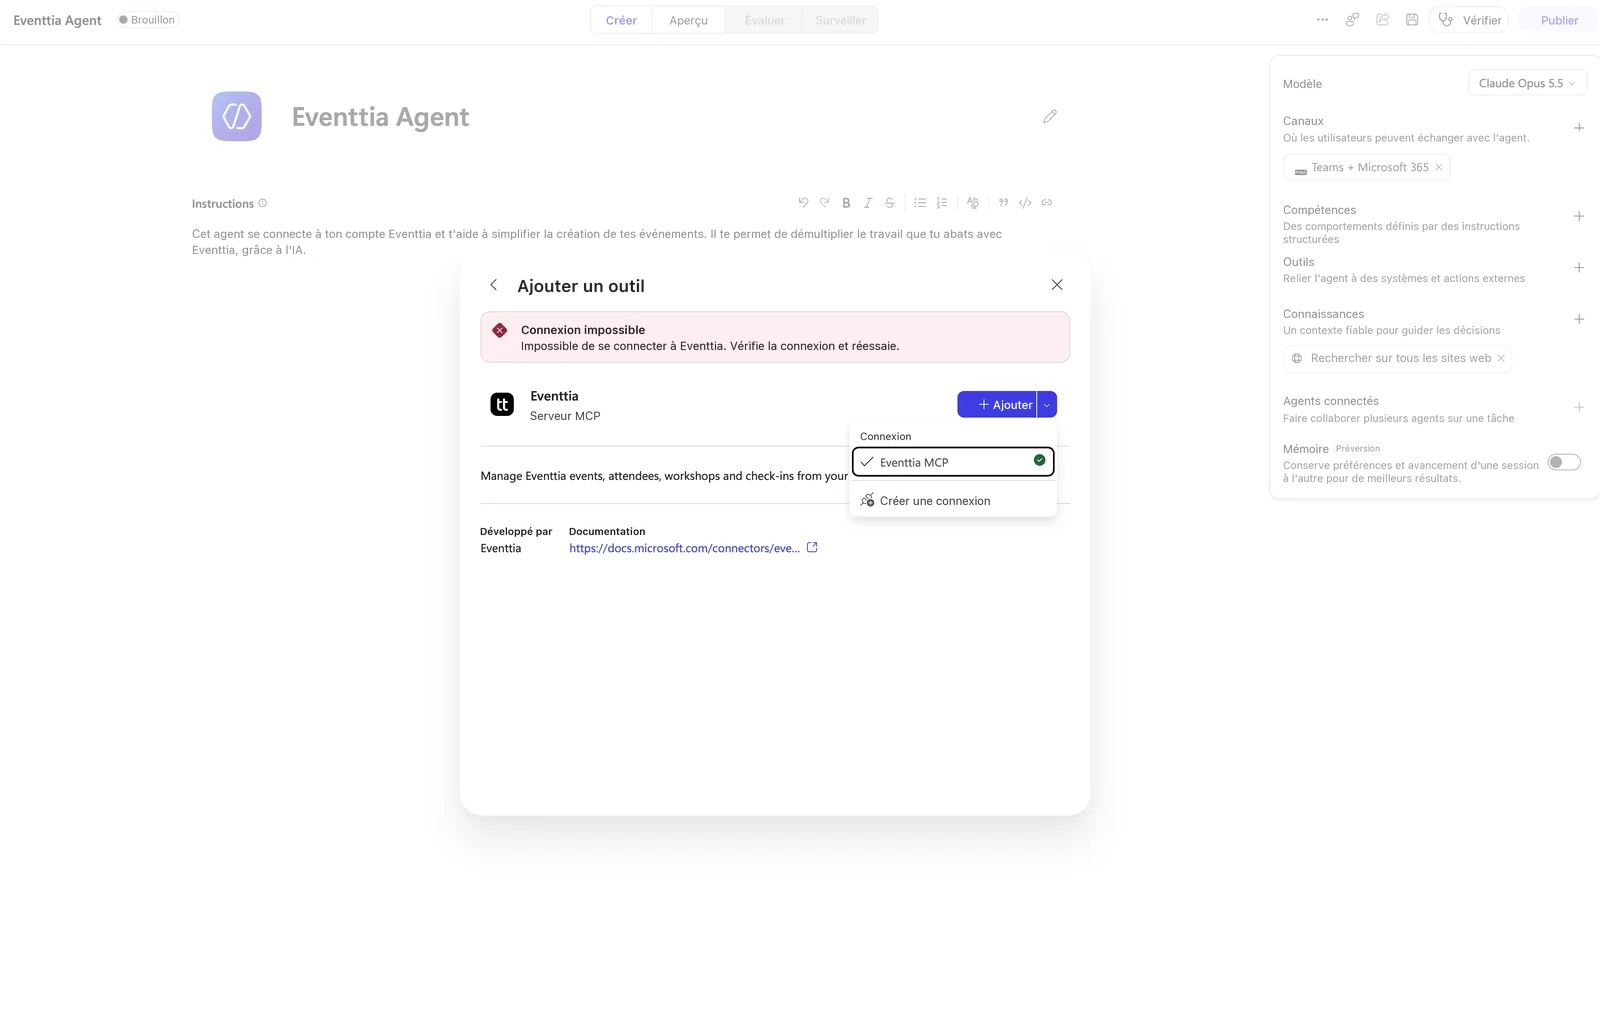Click the undo icon in instructions toolbar

[x=803, y=202]
